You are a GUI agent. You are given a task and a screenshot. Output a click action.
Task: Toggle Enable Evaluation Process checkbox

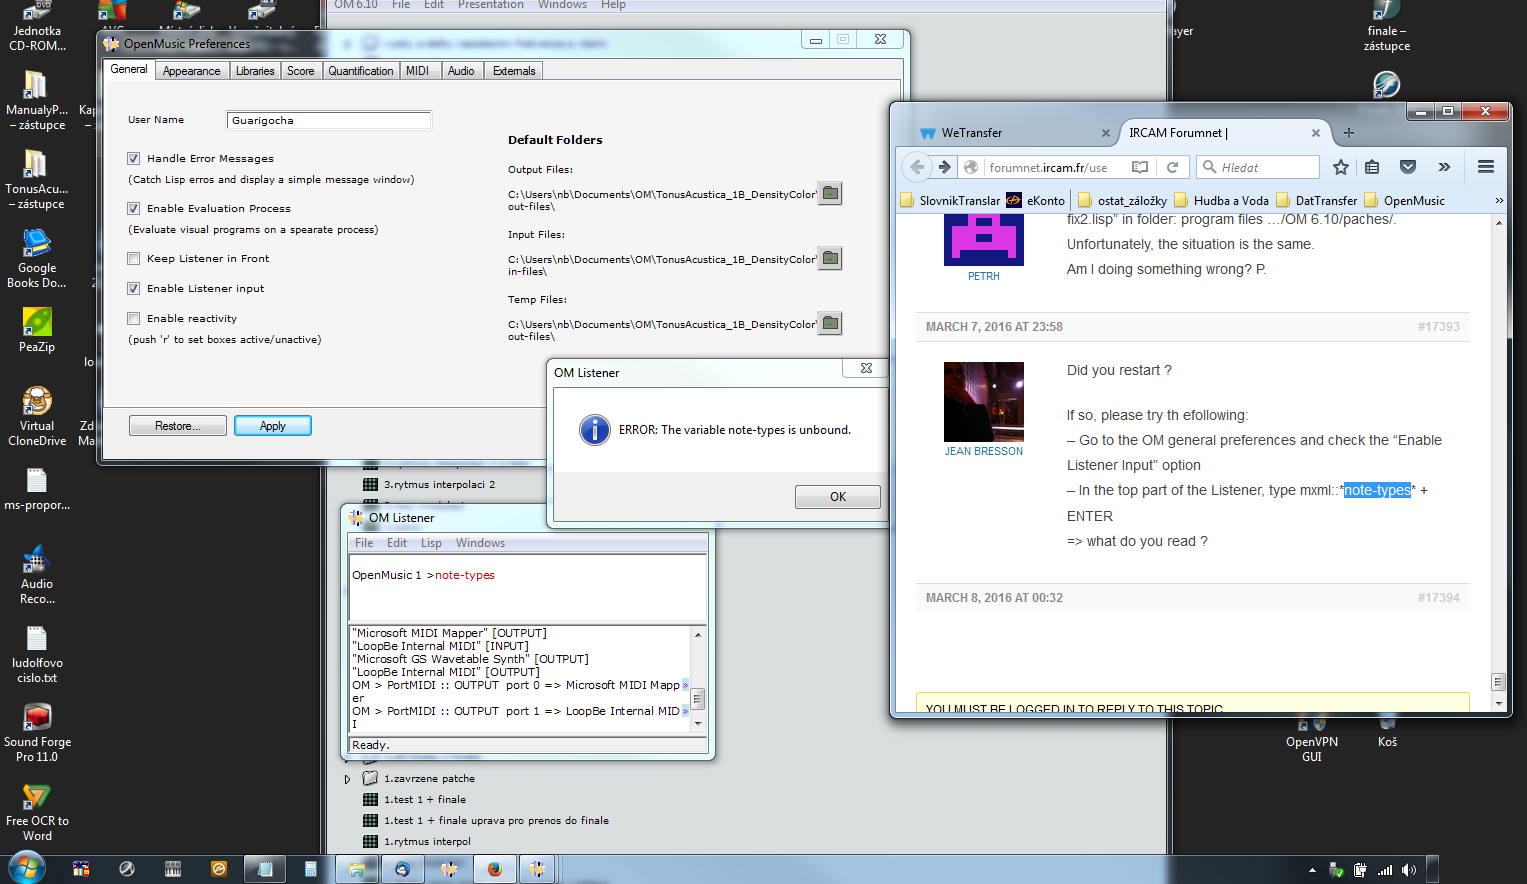tap(133, 208)
